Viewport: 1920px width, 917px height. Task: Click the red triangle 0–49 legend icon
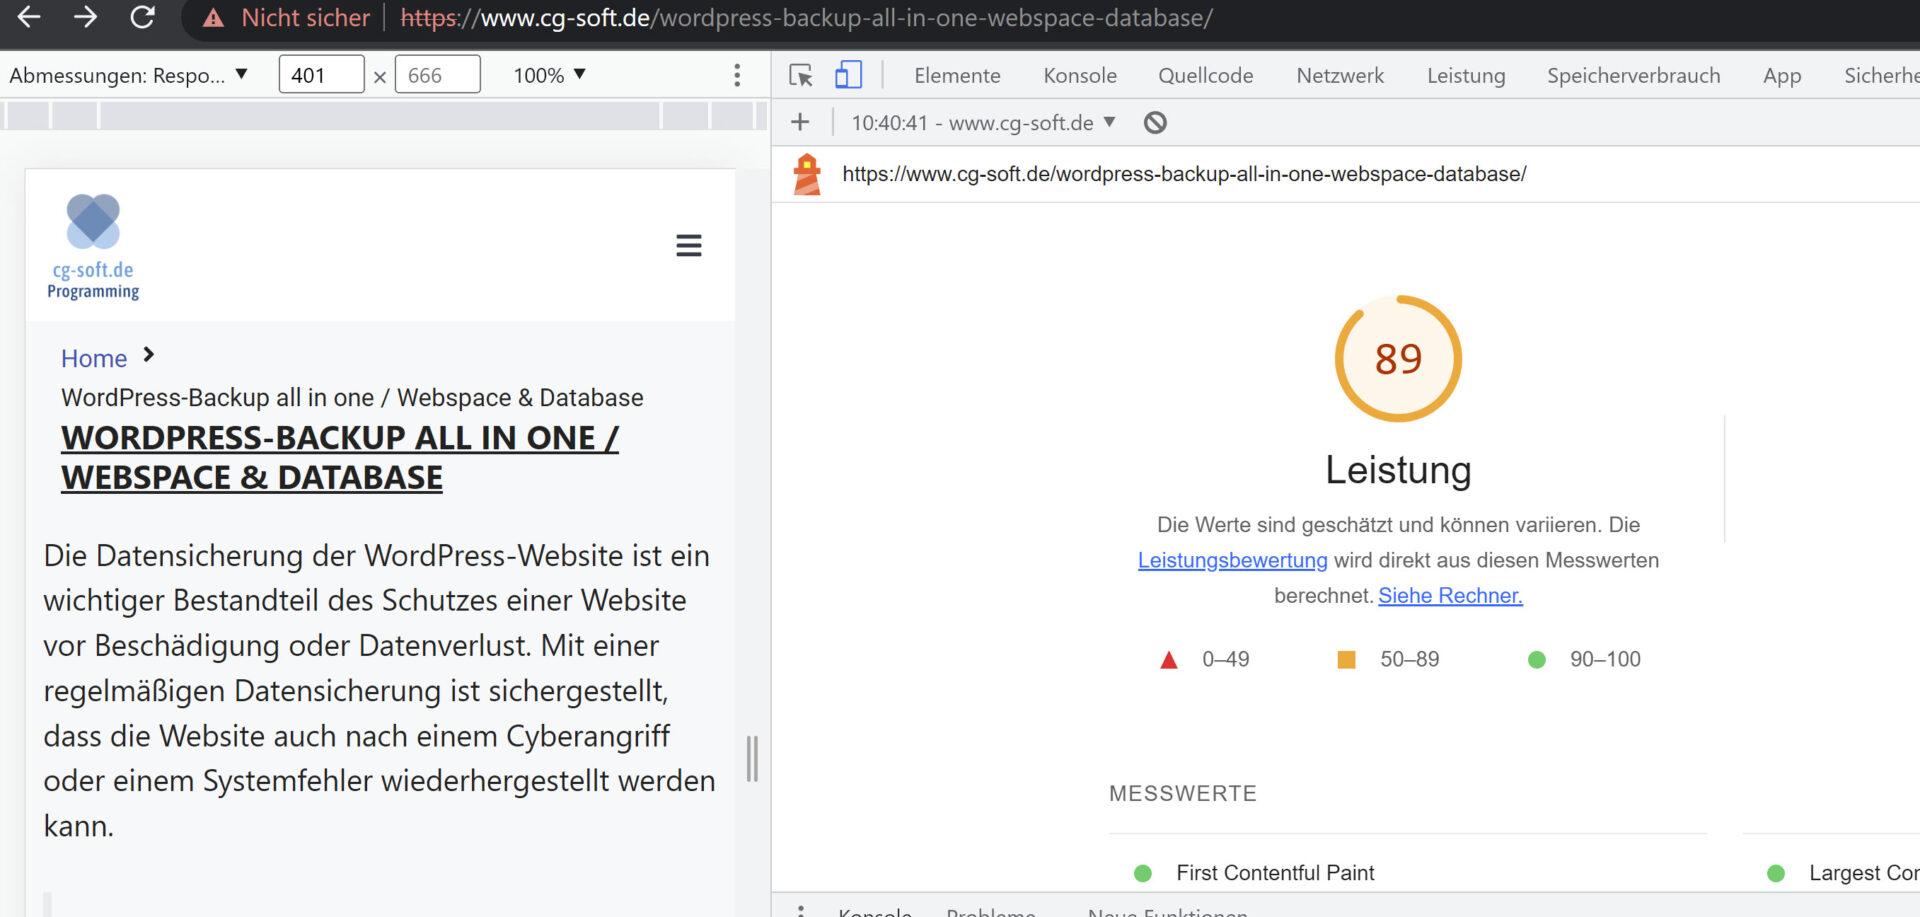click(x=1168, y=660)
